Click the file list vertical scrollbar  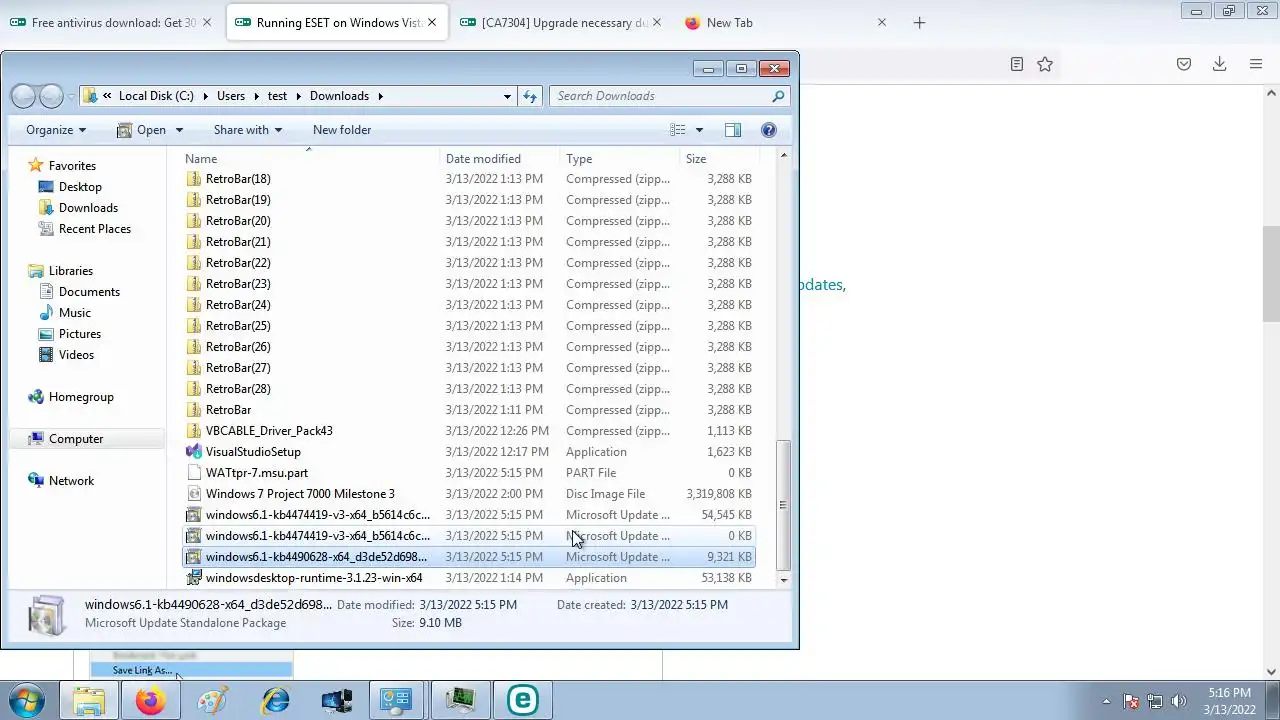[783, 505]
